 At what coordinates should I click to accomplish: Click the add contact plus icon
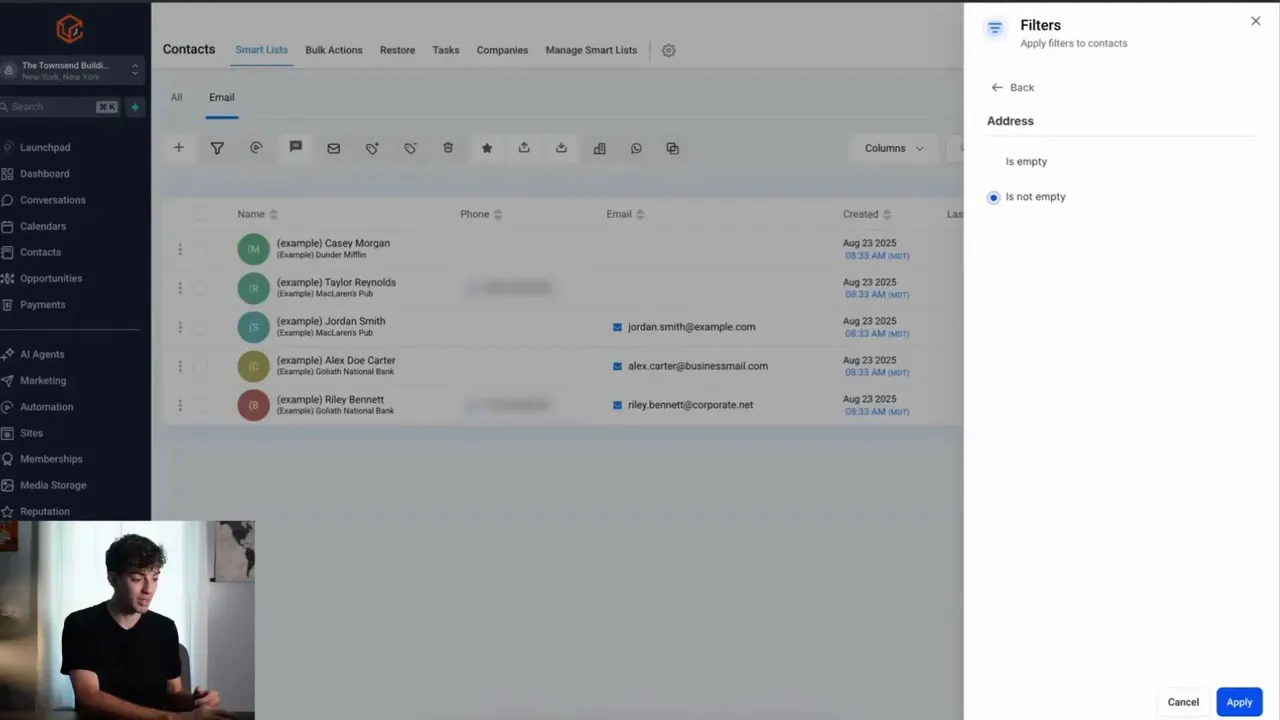179,148
